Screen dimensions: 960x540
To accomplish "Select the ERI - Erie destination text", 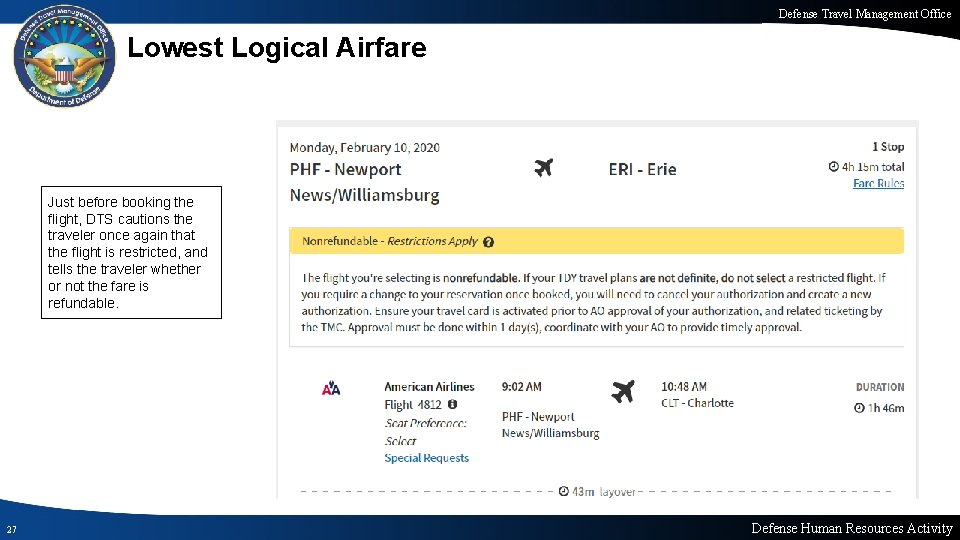I will [642, 169].
